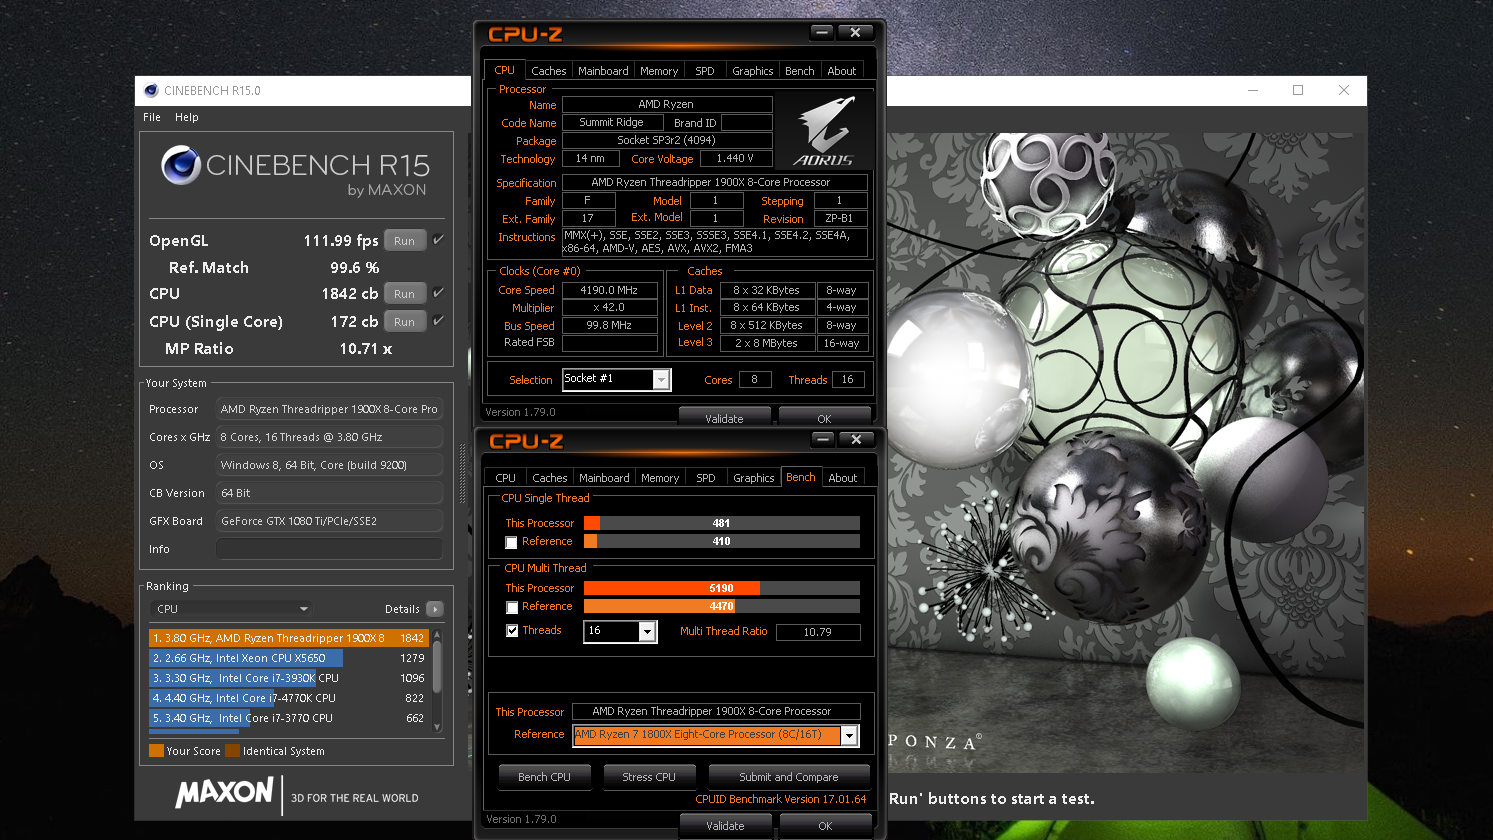Click the CINEBENCH app icon in title bar
This screenshot has width=1493, height=840.
151,90
